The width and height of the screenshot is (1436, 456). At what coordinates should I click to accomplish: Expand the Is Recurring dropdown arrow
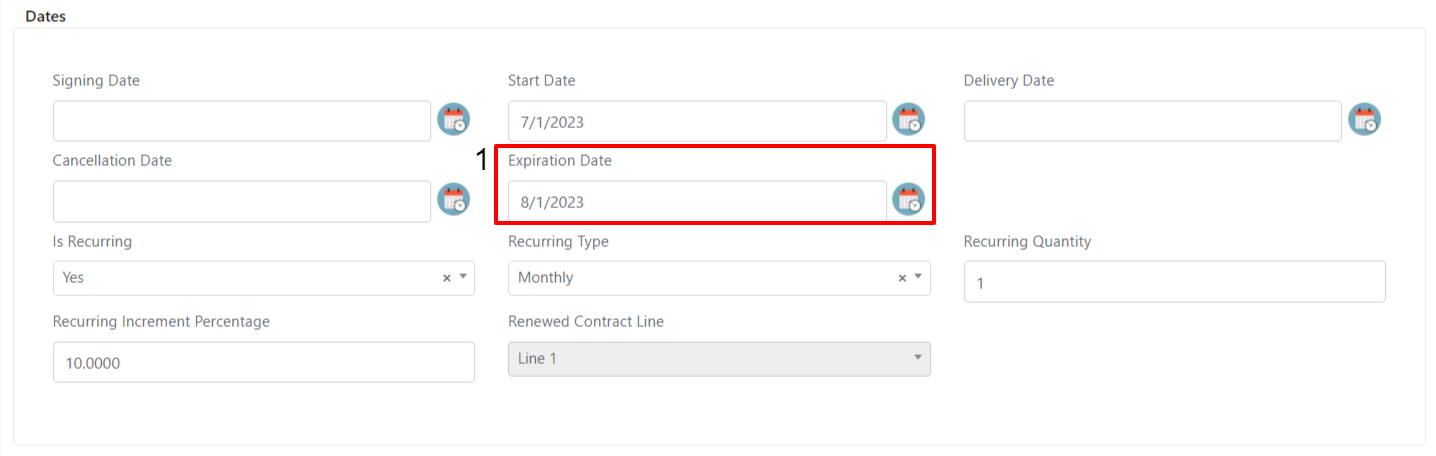(464, 278)
